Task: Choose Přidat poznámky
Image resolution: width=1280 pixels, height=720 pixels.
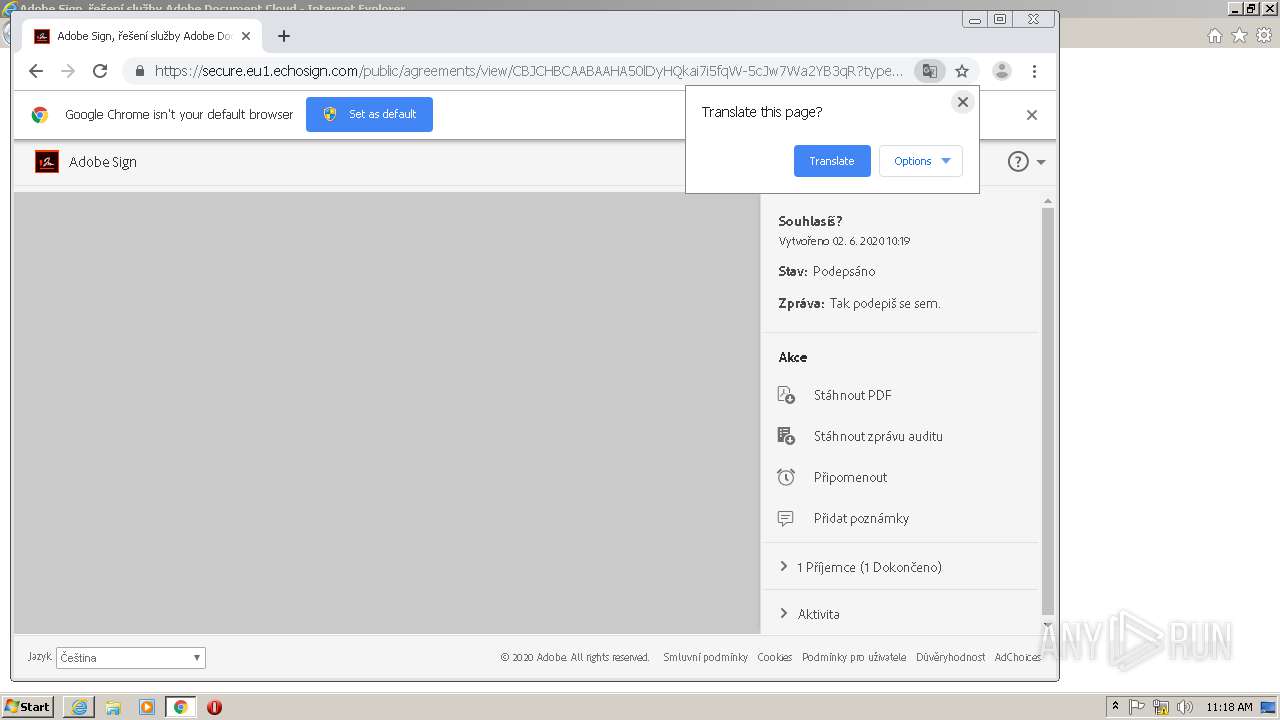Action: [861, 518]
